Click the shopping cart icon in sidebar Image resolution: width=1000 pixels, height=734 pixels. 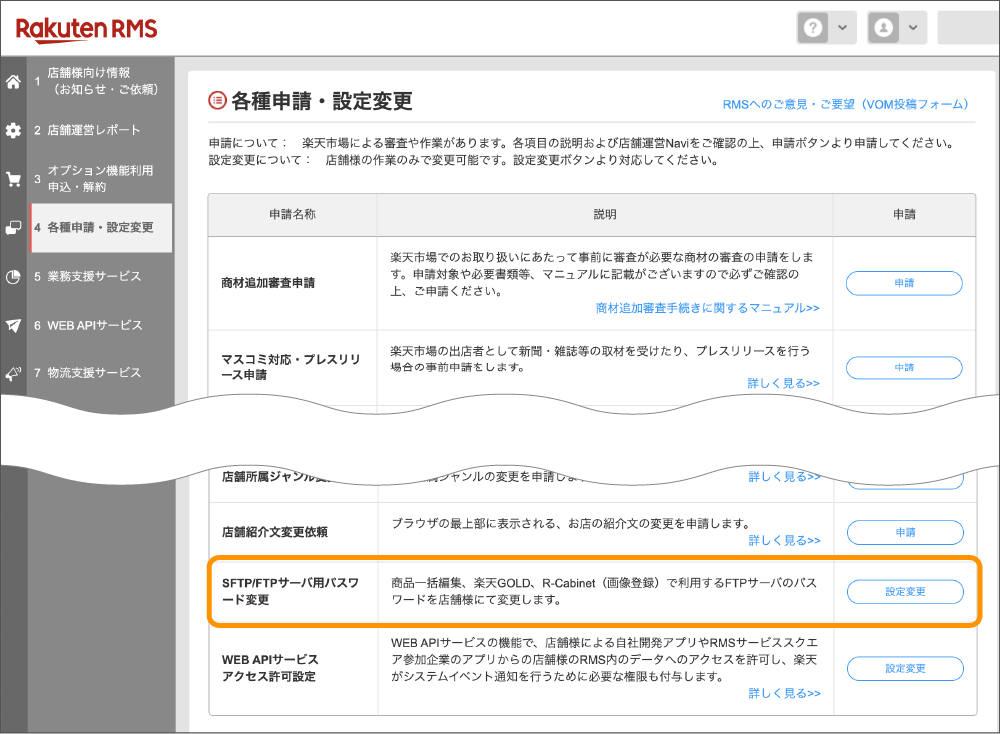coord(13,180)
